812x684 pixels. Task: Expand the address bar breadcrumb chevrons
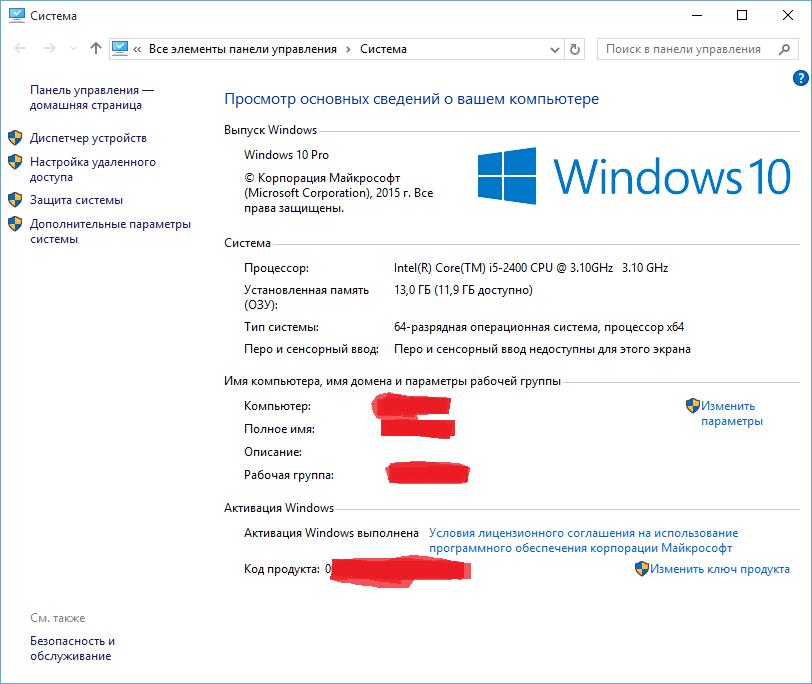[x=137, y=49]
